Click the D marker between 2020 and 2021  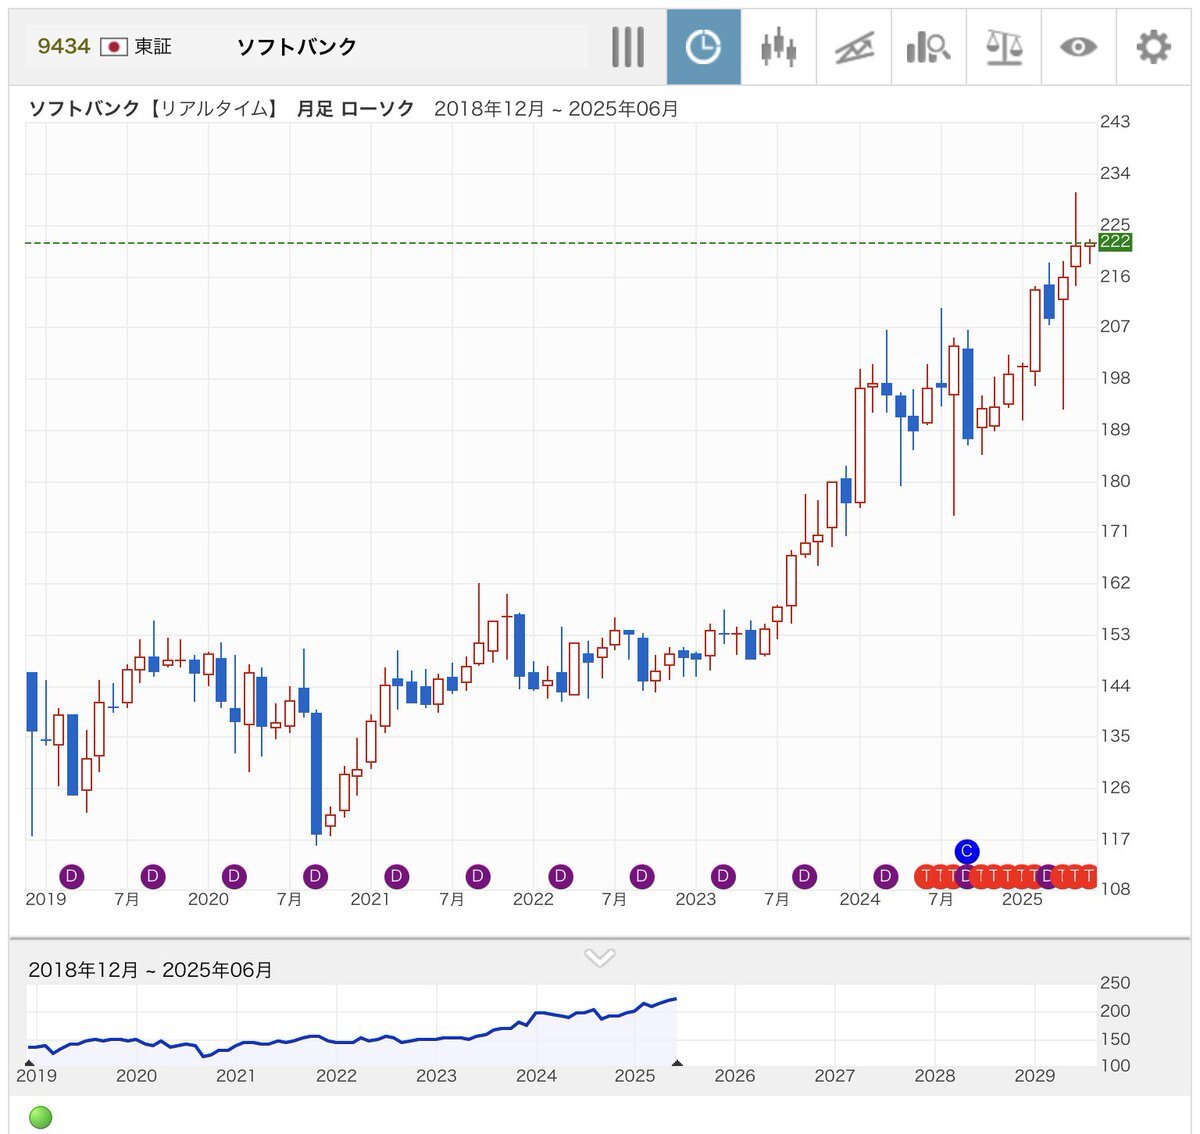[x=316, y=877]
